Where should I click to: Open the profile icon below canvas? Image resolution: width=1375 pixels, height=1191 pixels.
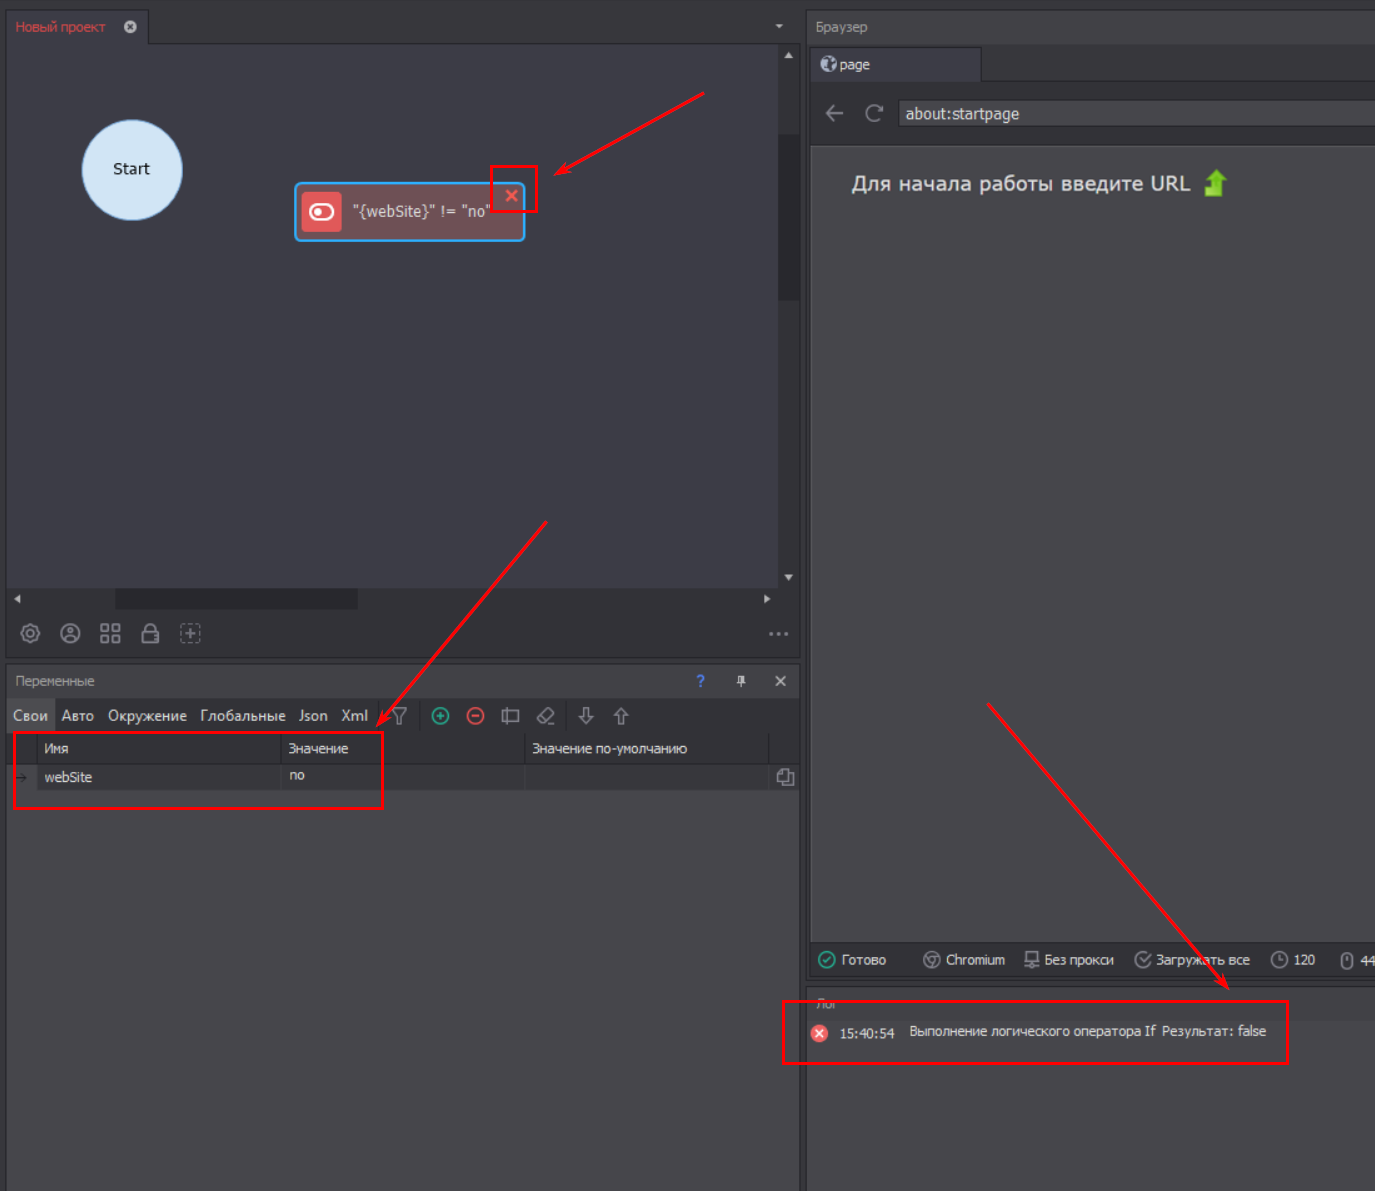(70, 633)
